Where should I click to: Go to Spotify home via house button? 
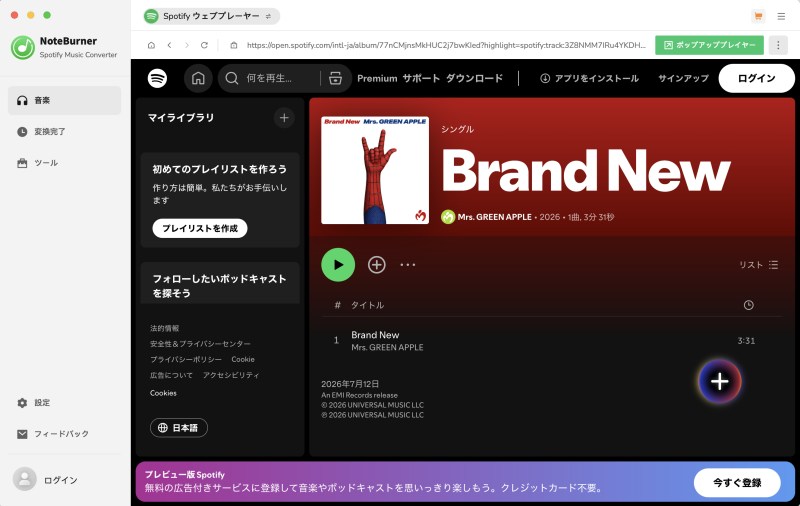click(x=198, y=78)
